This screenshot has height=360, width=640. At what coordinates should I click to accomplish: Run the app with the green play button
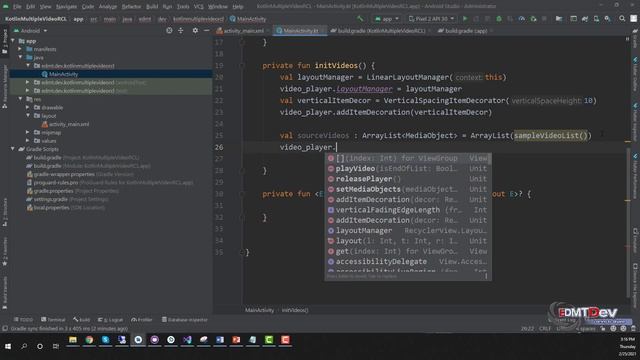tap(465, 19)
